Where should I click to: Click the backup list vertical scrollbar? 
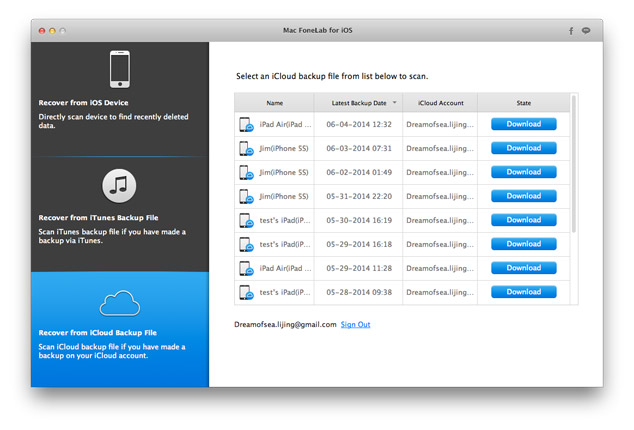(573, 164)
